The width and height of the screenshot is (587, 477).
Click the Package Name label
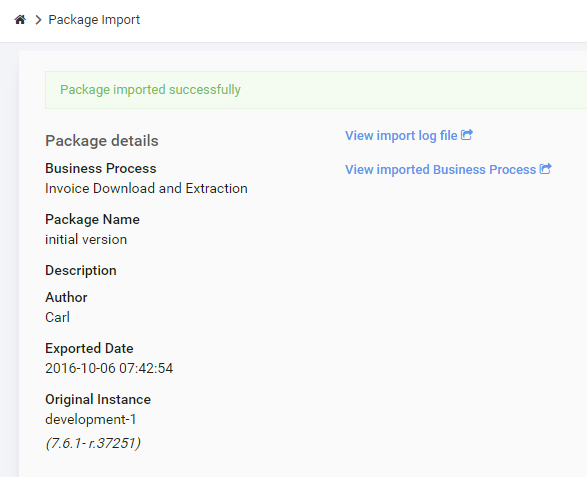tap(92, 219)
